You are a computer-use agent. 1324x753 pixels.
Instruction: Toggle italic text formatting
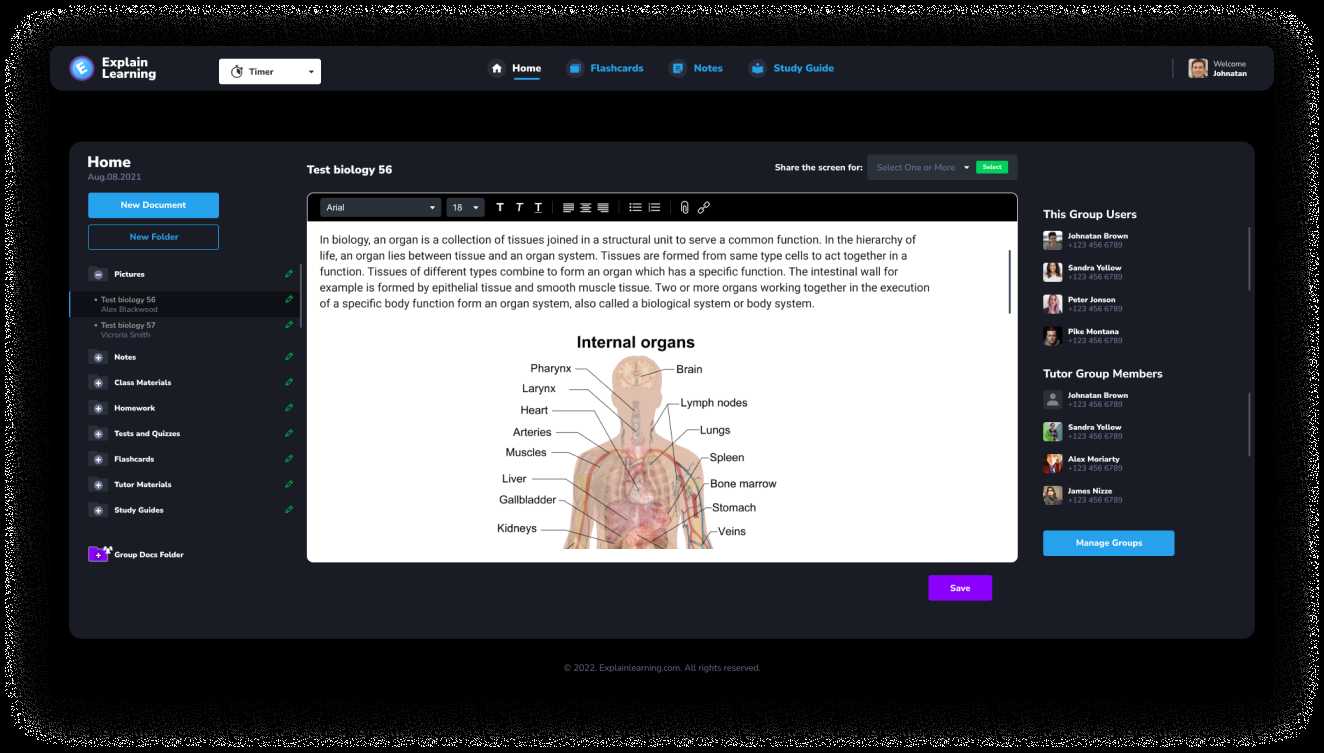519,208
